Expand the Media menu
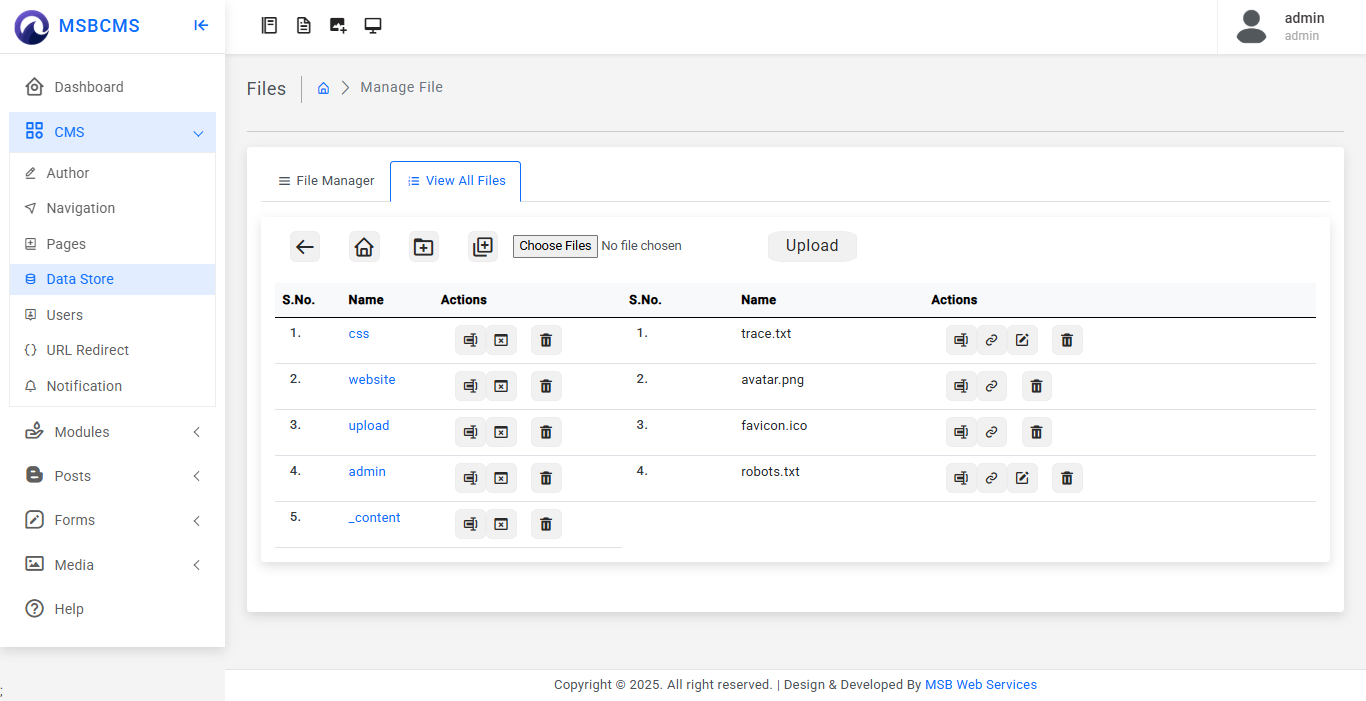This screenshot has width=1366, height=701. (113, 565)
